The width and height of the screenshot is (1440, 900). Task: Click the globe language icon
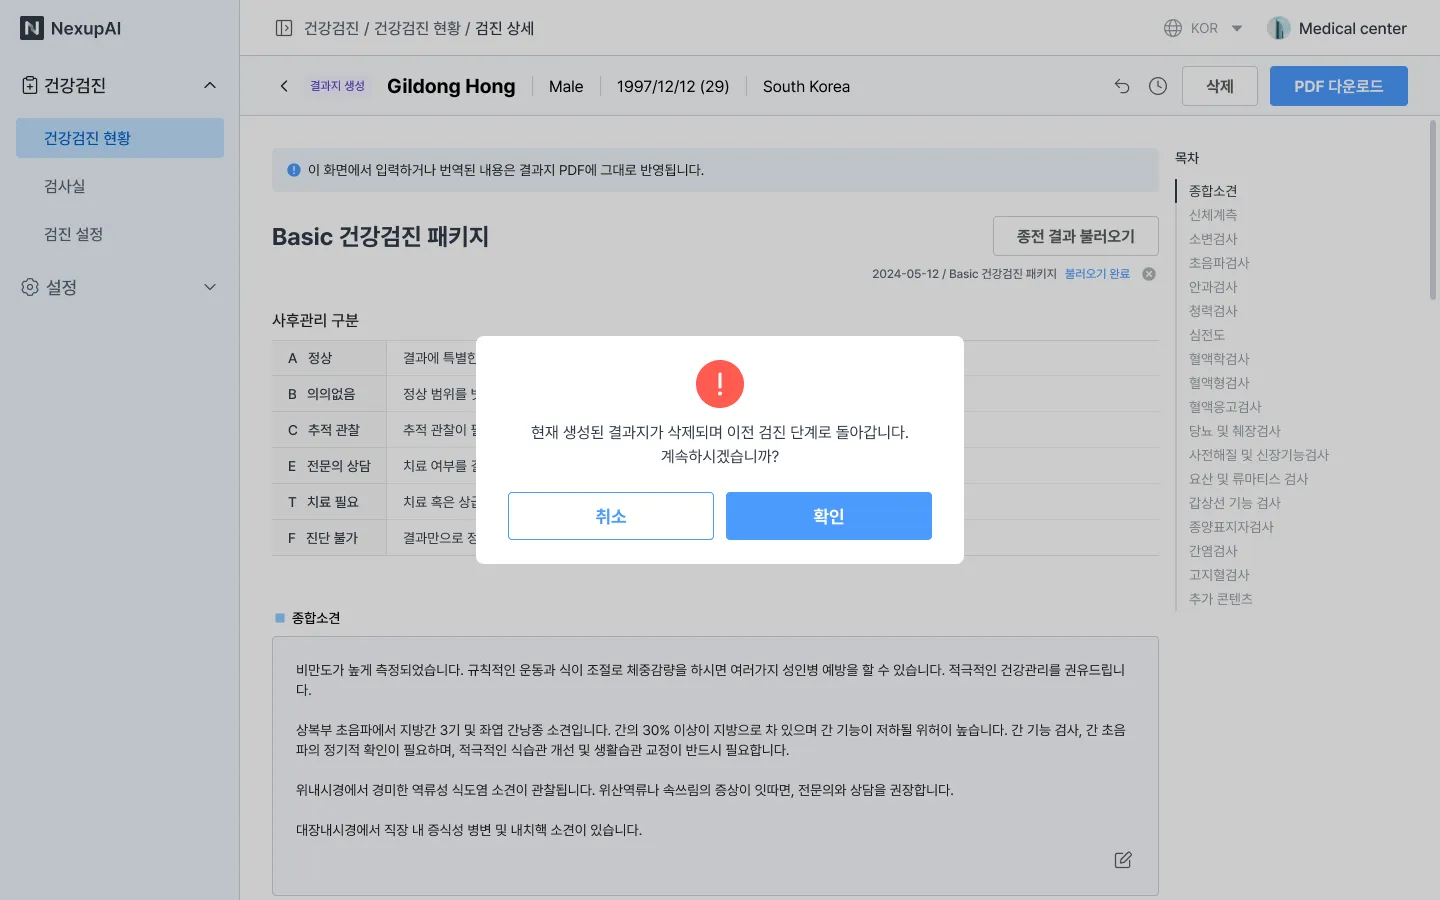point(1173,28)
